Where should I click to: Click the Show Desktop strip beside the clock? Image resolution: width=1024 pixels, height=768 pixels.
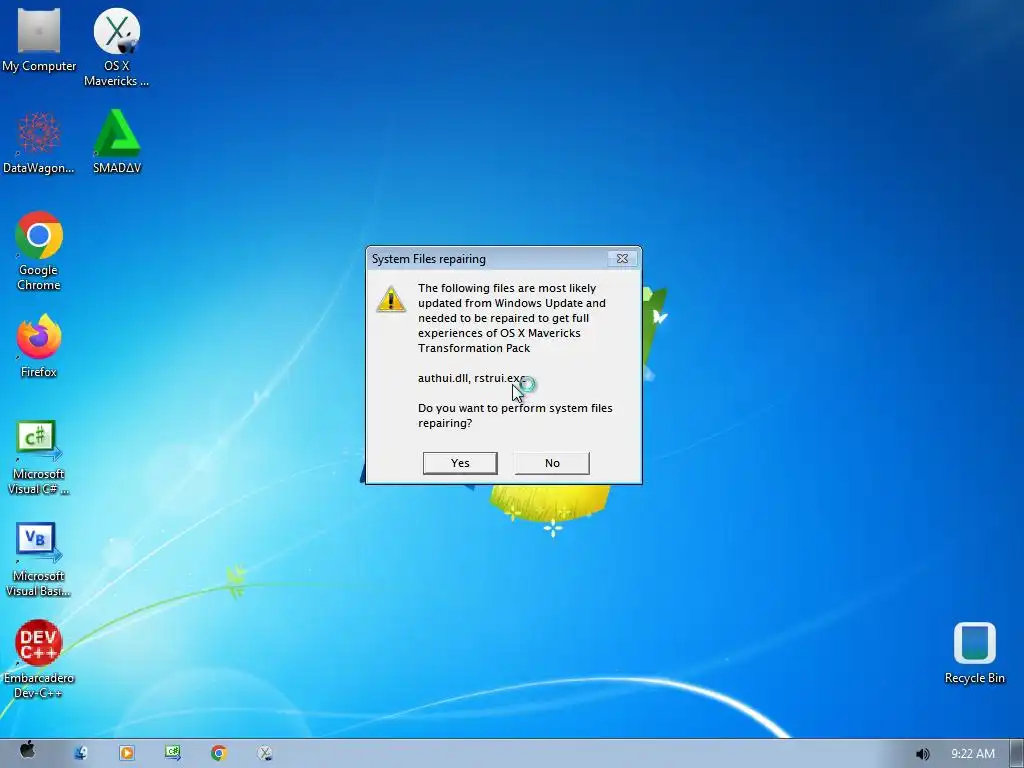[x=1016, y=754]
